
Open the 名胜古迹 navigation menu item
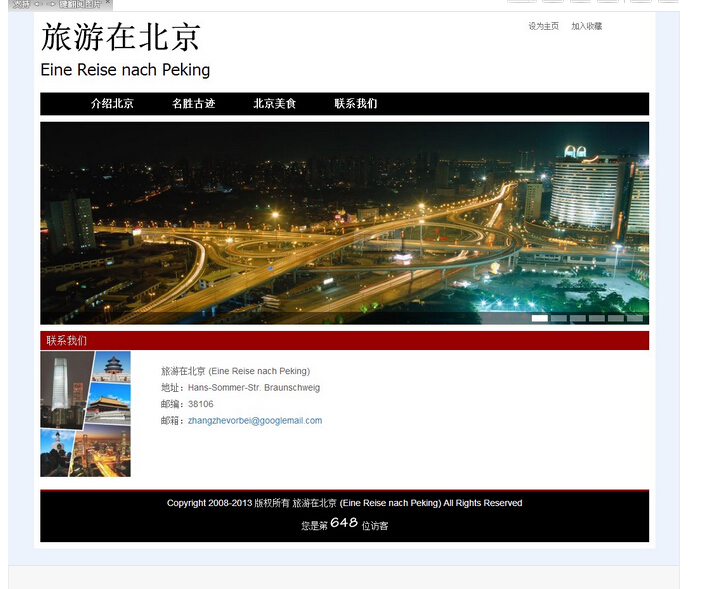point(193,104)
